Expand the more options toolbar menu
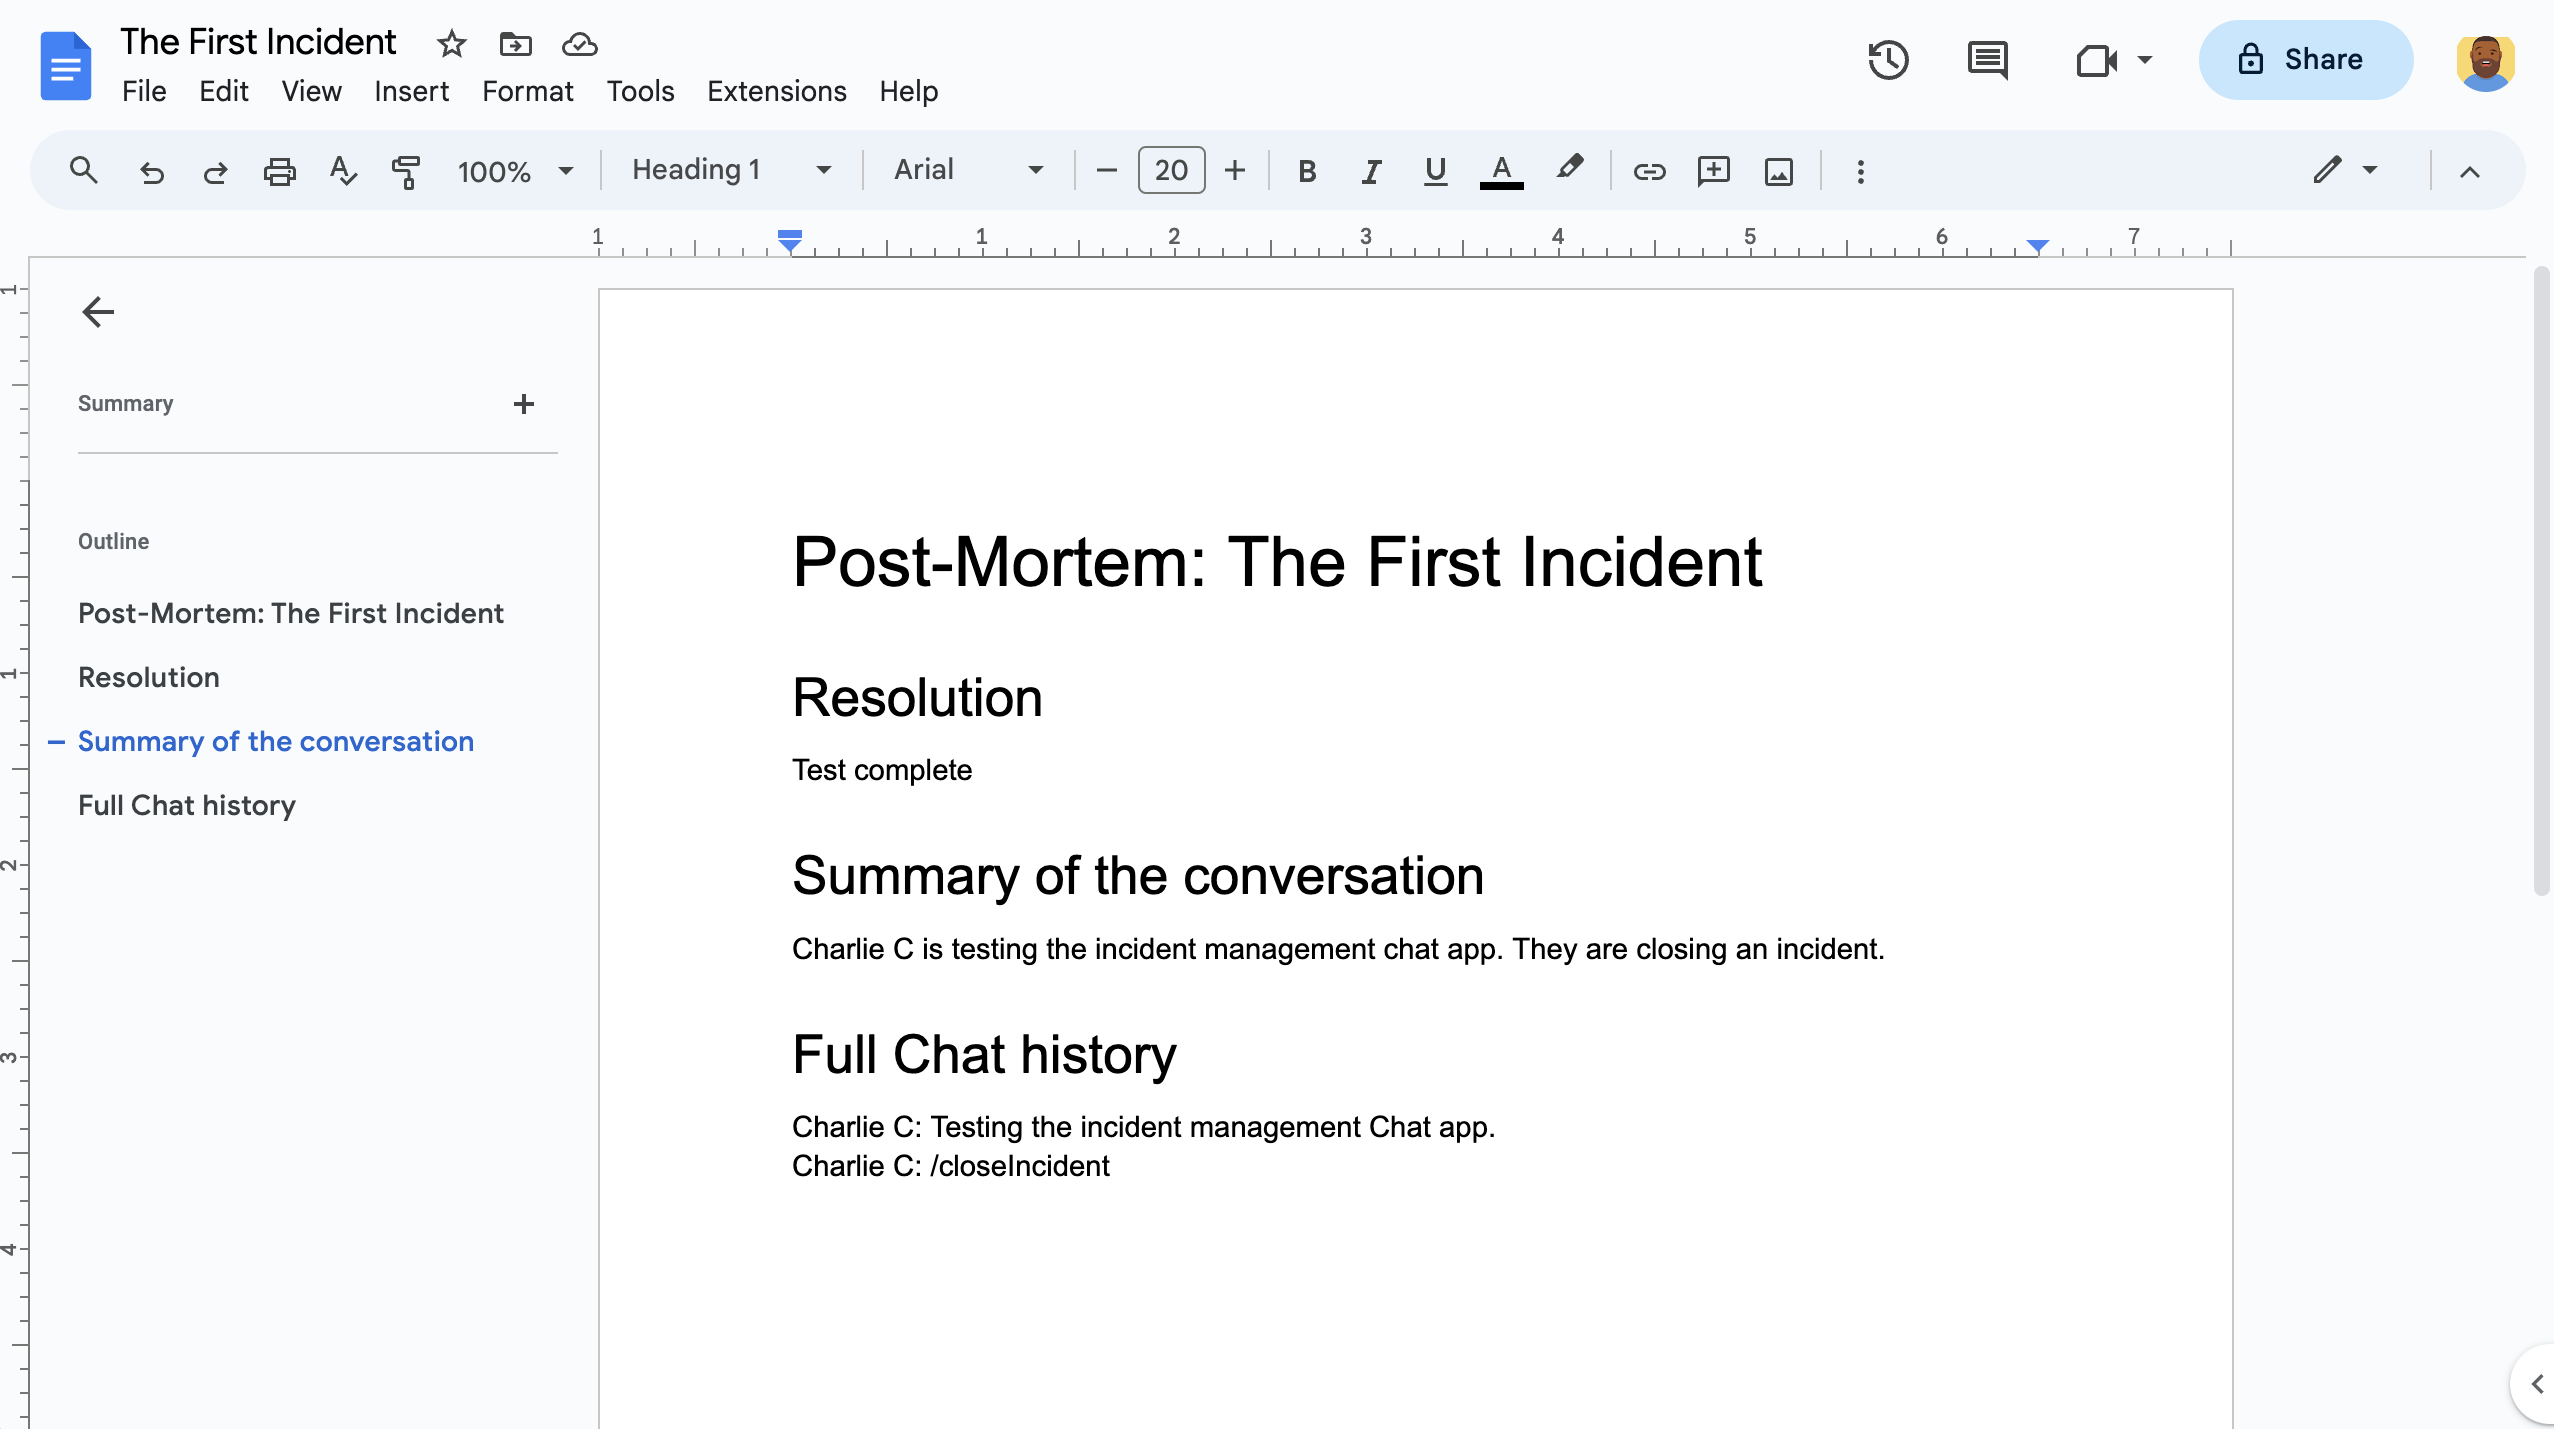 click(x=1859, y=170)
